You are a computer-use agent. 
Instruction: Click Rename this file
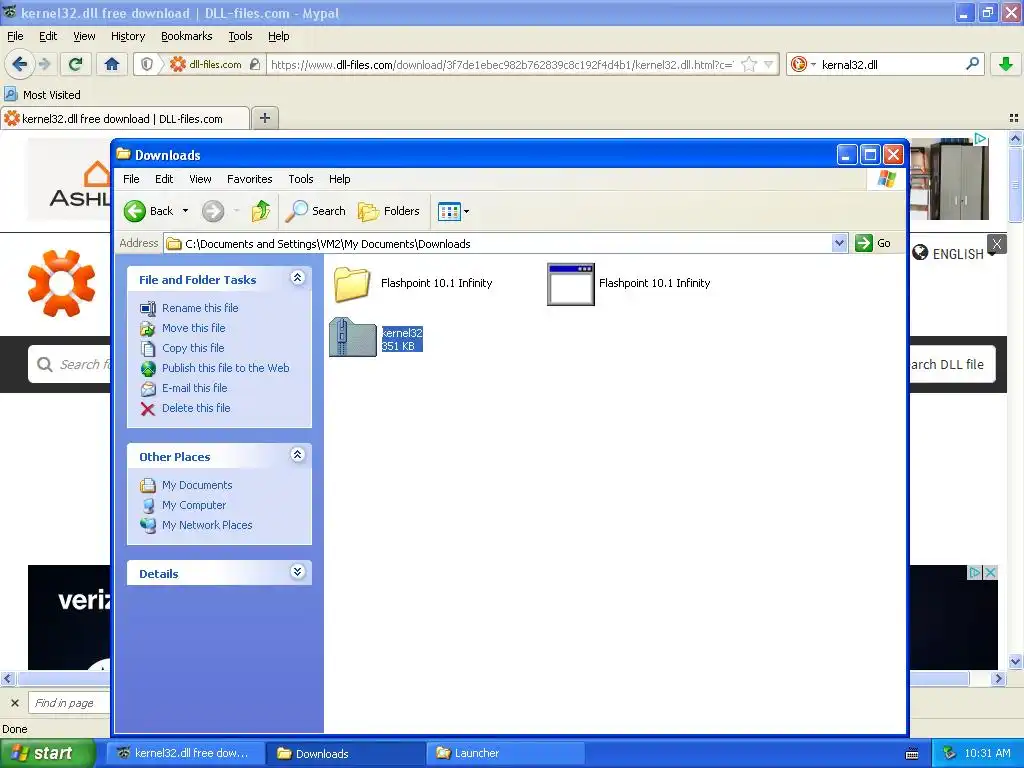[200, 308]
